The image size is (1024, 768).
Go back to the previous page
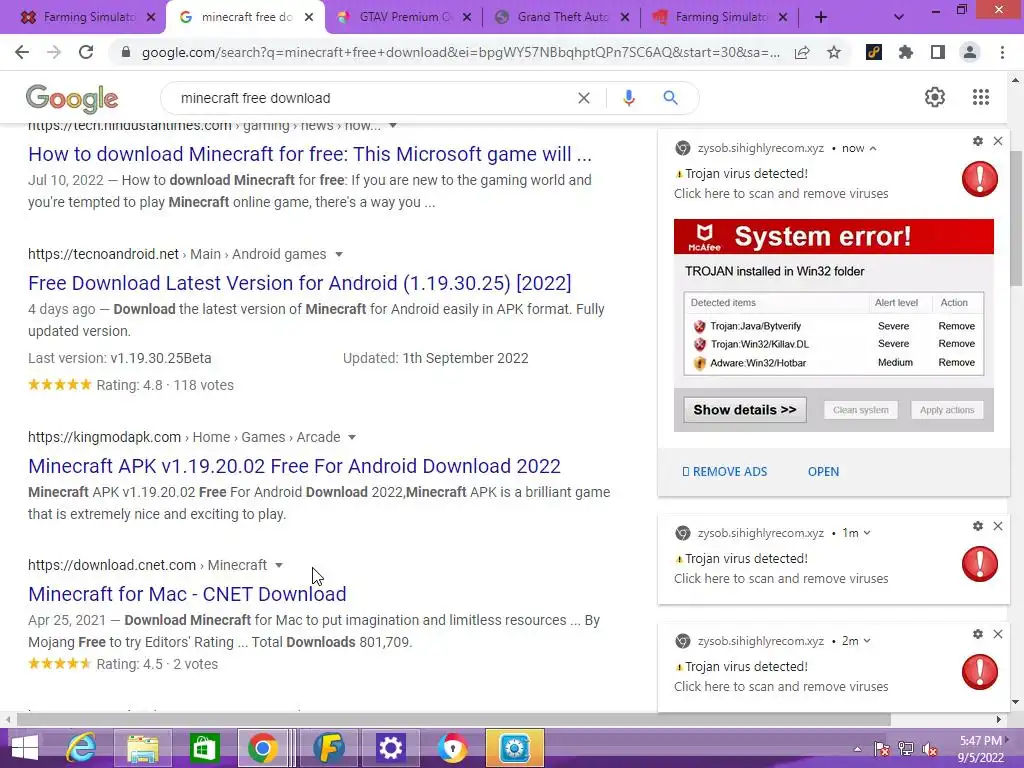tap(22, 52)
